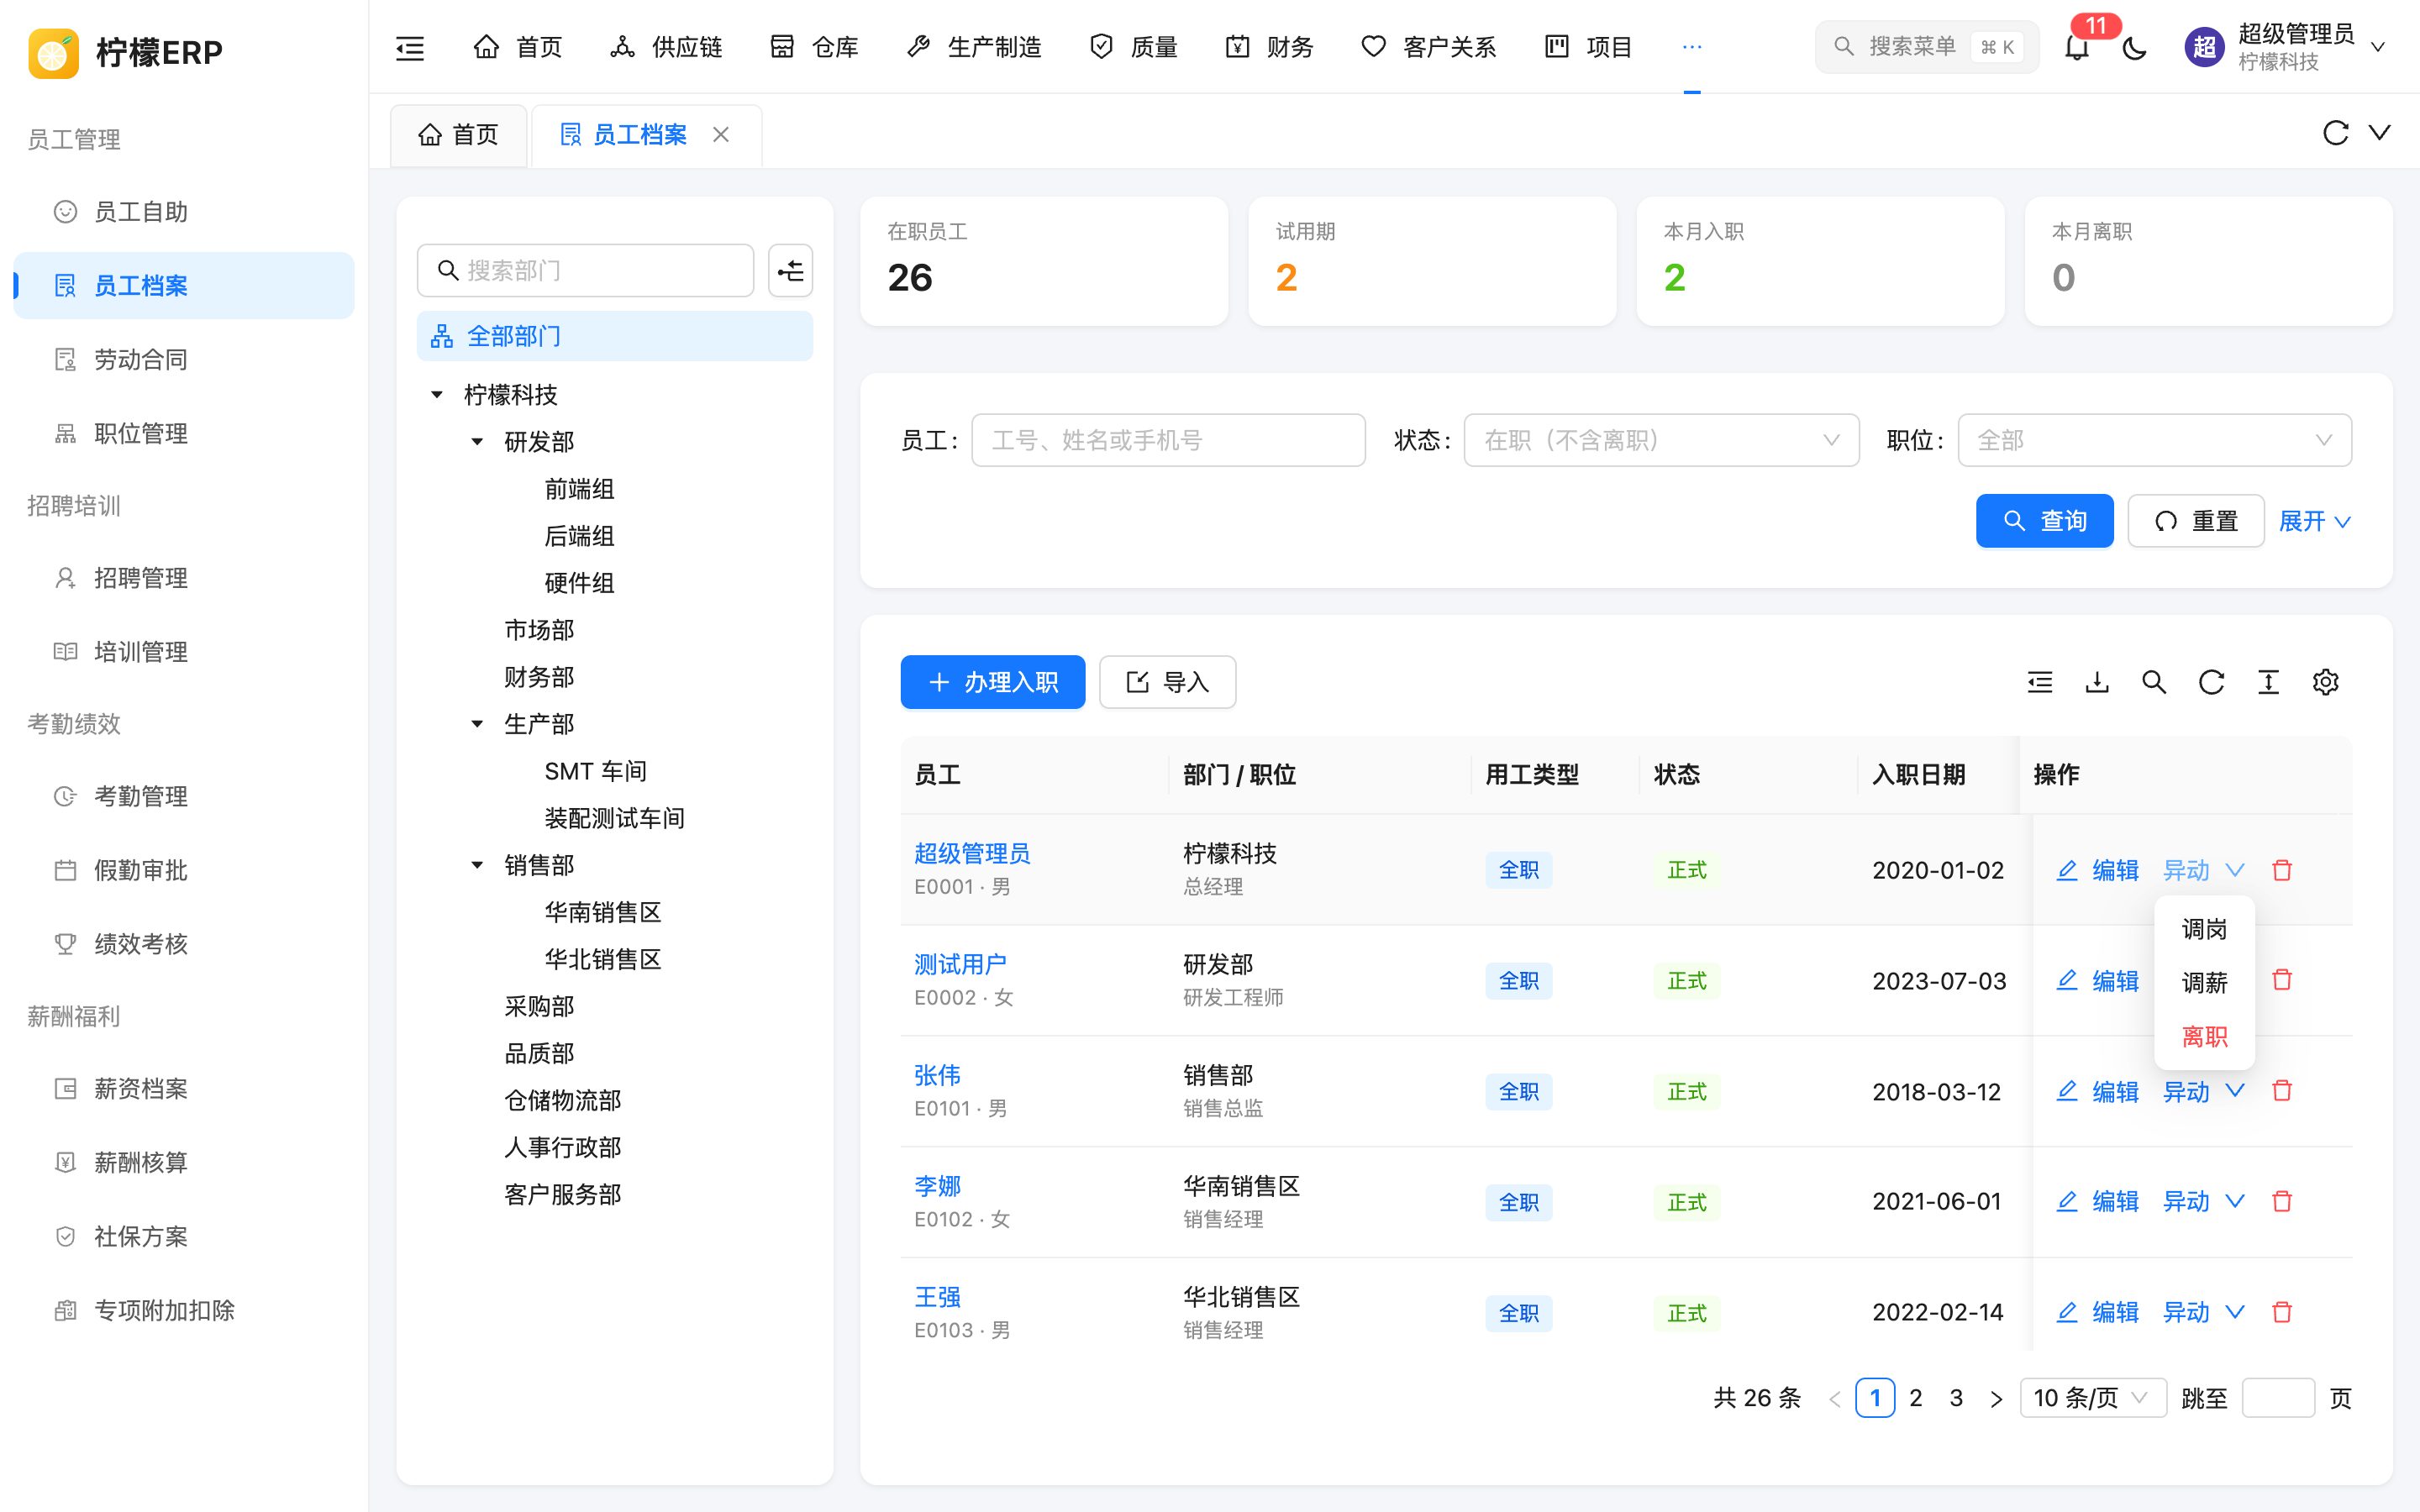The width and height of the screenshot is (2420, 1512).
Task: Open employee link 测试用户
Action: click(960, 964)
